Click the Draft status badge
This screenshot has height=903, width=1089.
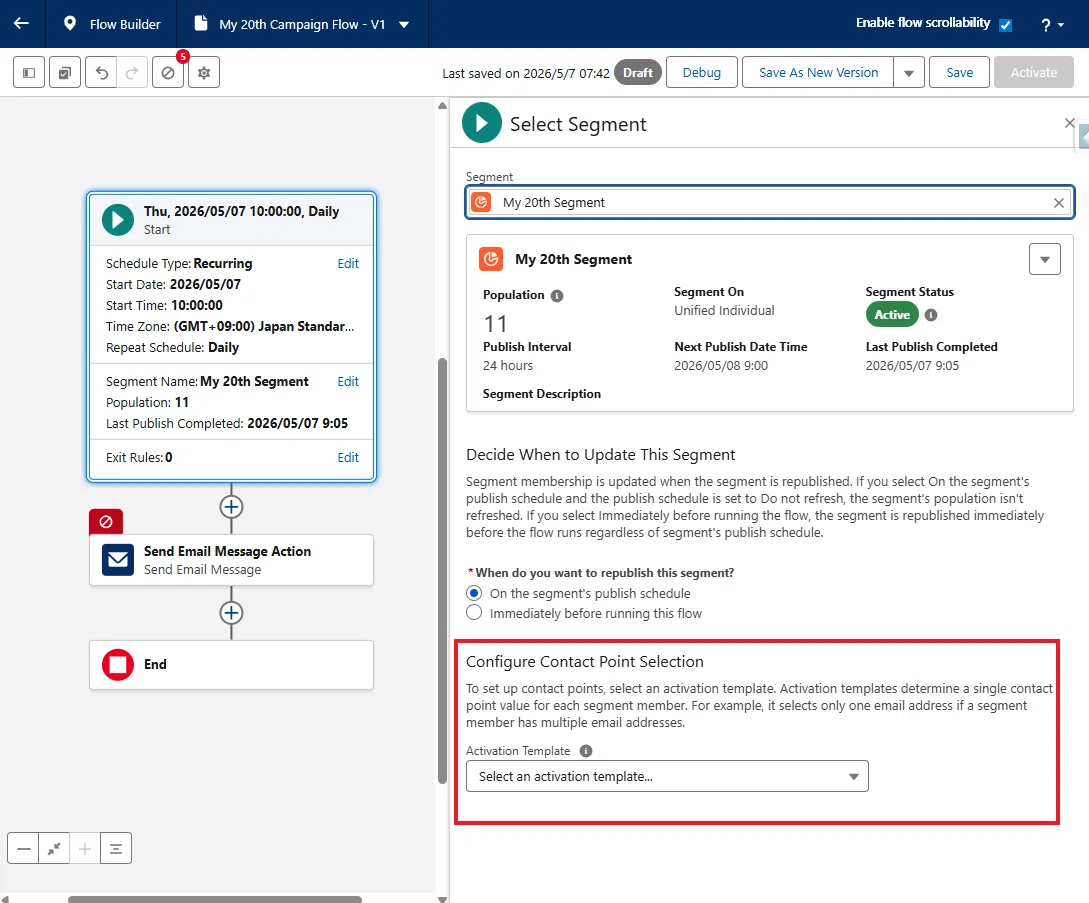[x=638, y=72]
